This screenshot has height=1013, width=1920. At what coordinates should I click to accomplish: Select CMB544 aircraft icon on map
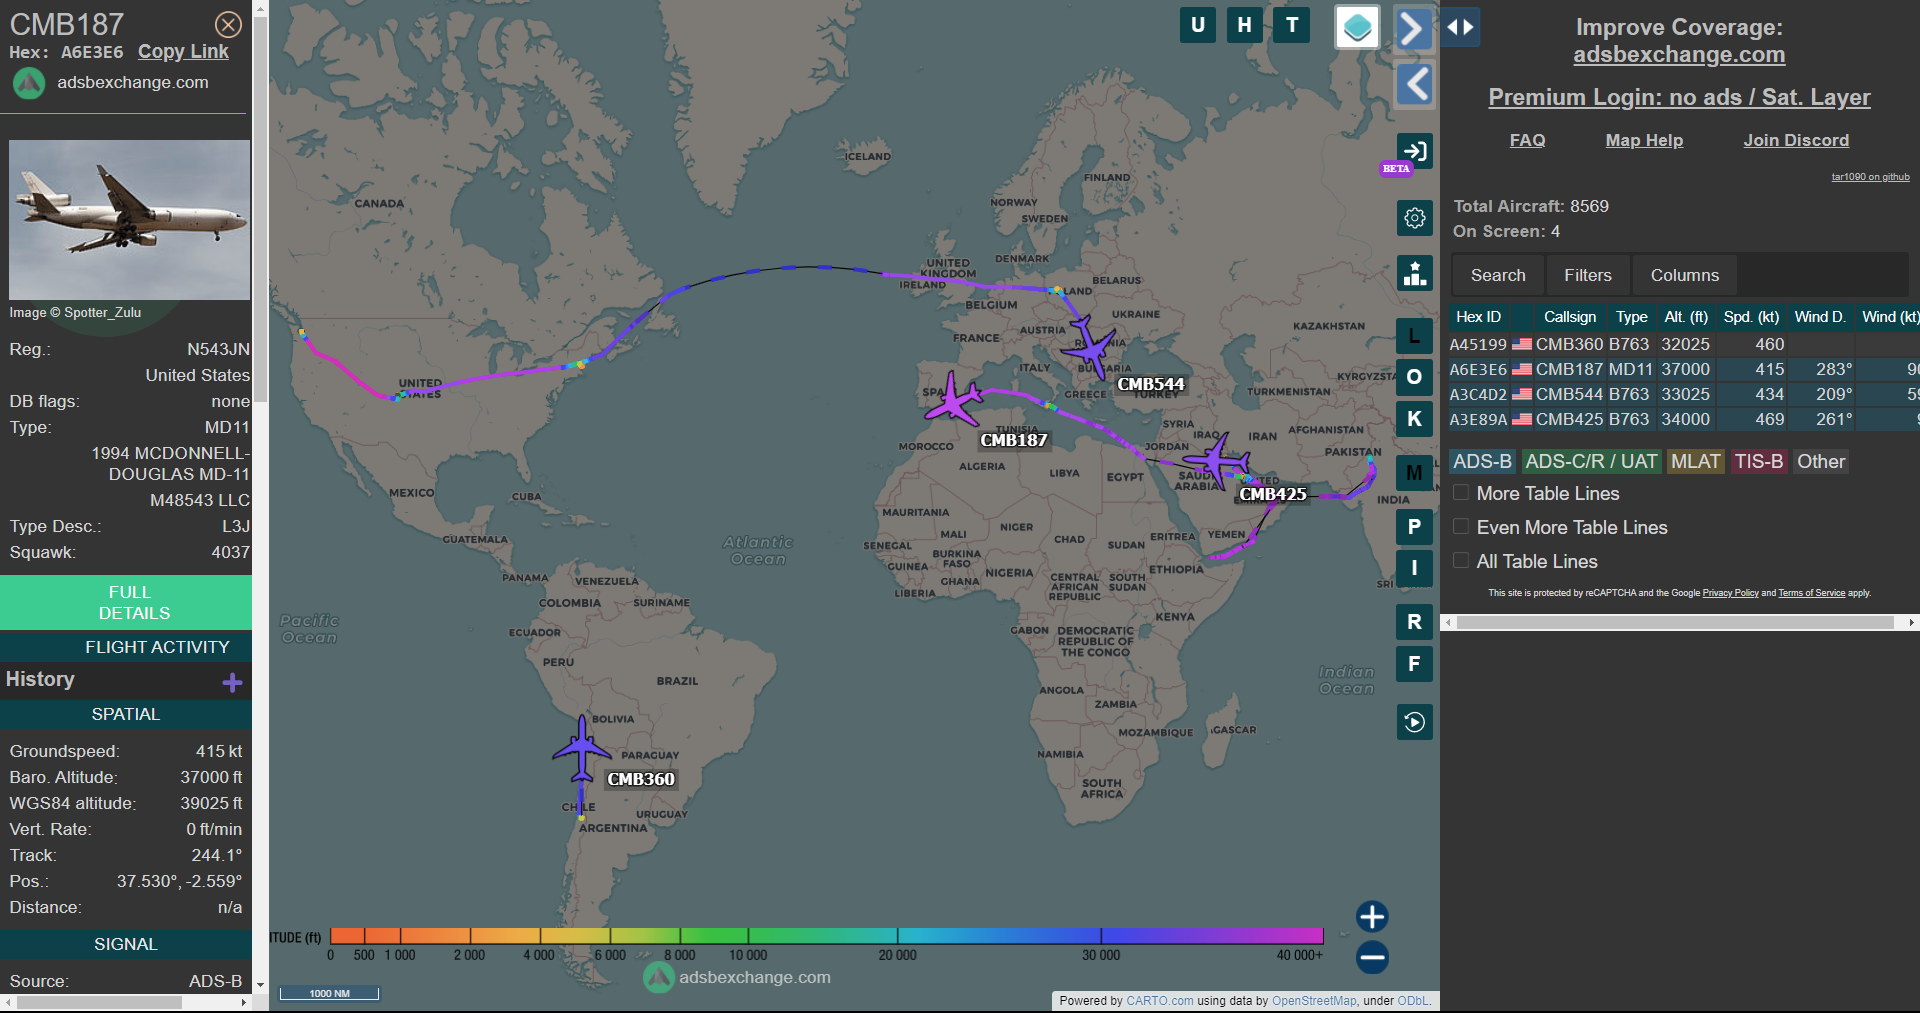click(1089, 347)
